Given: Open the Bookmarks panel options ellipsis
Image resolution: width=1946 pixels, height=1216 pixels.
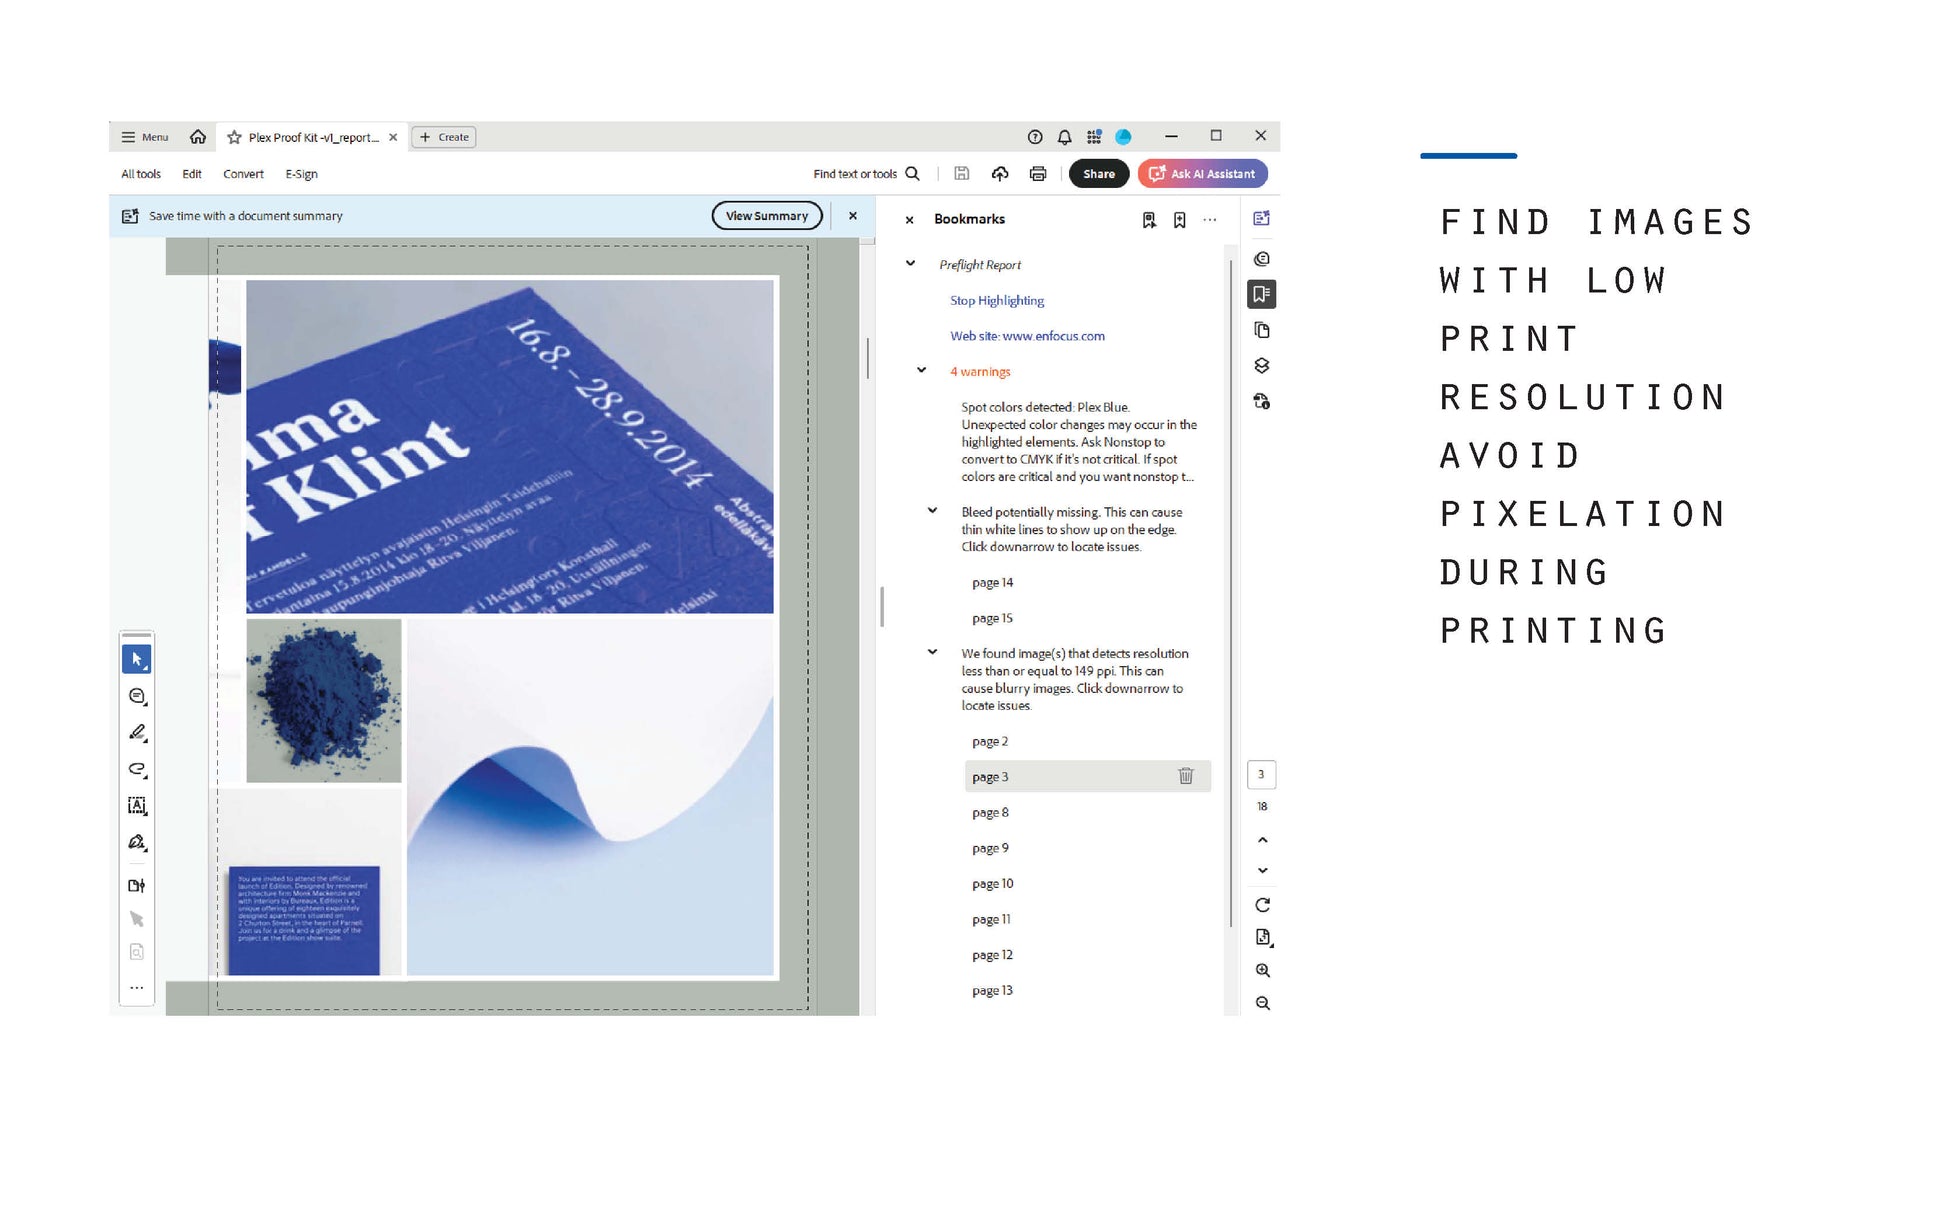Looking at the screenshot, I should click(x=1210, y=220).
